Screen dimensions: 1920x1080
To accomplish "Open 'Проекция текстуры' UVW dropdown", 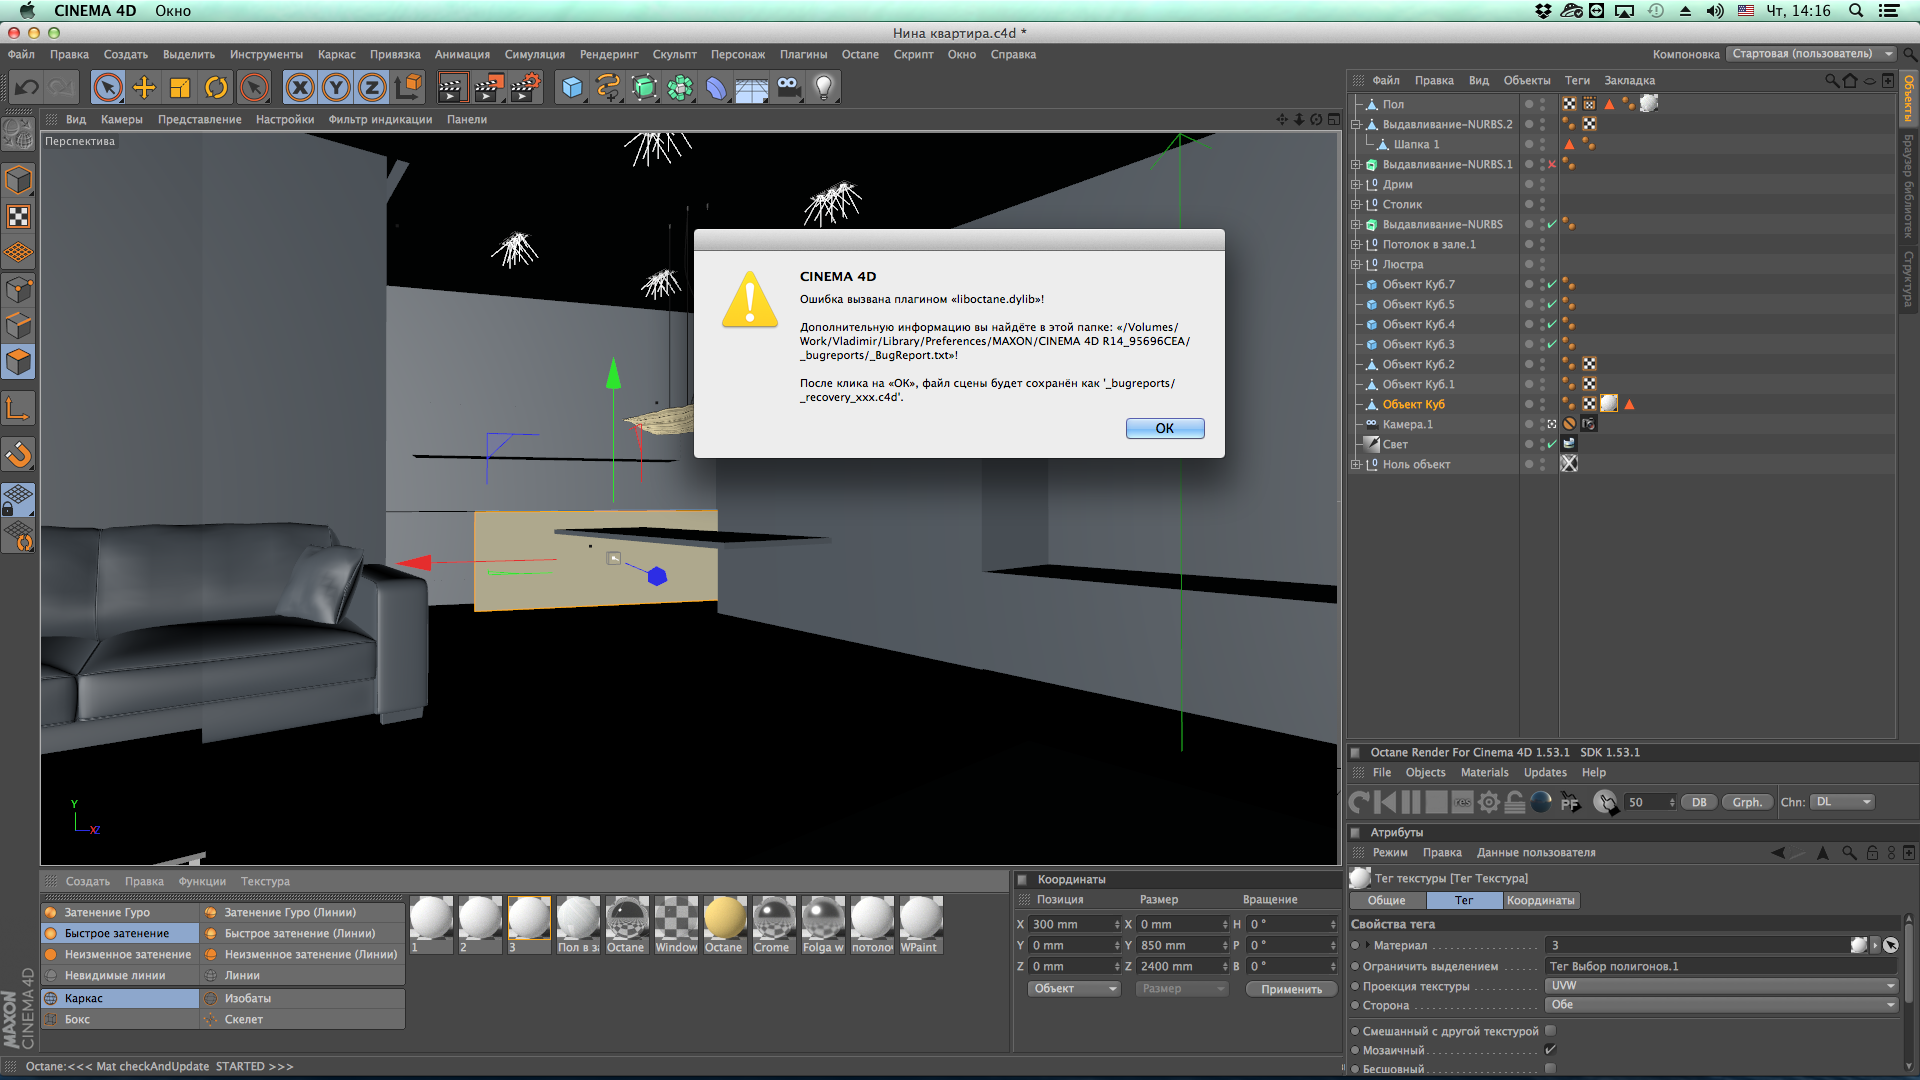I will 1720,986.
